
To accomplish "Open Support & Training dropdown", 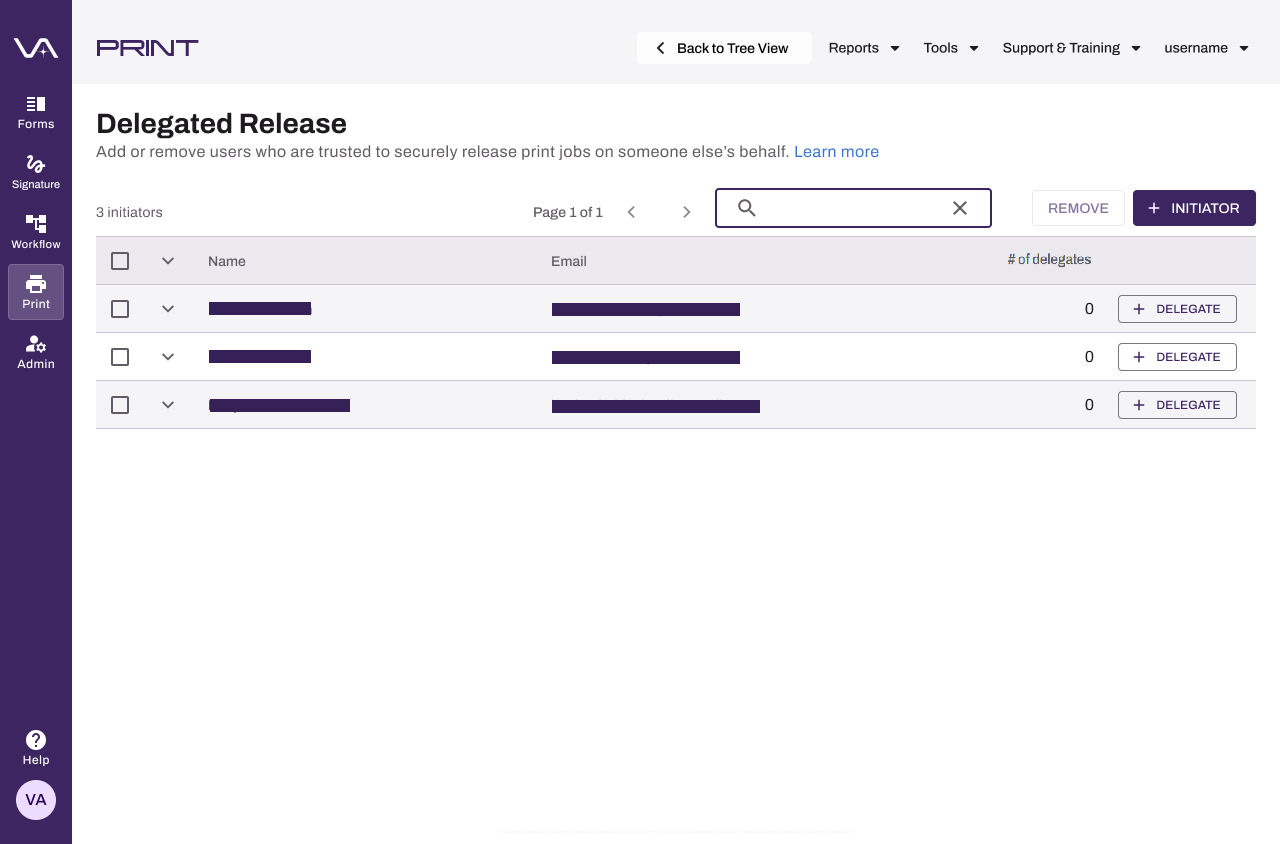I will click(1072, 48).
